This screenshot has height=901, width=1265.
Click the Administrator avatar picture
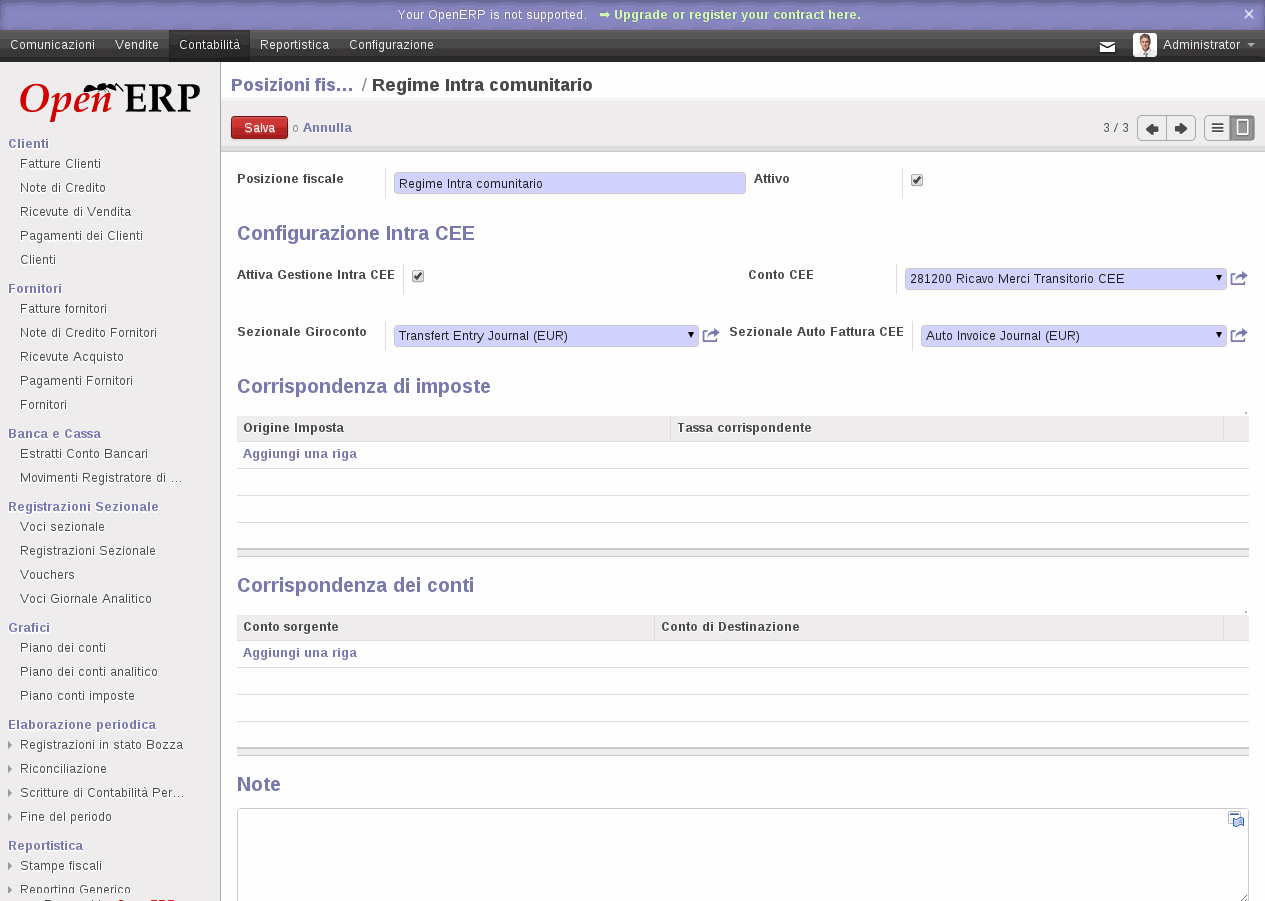pos(1145,45)
